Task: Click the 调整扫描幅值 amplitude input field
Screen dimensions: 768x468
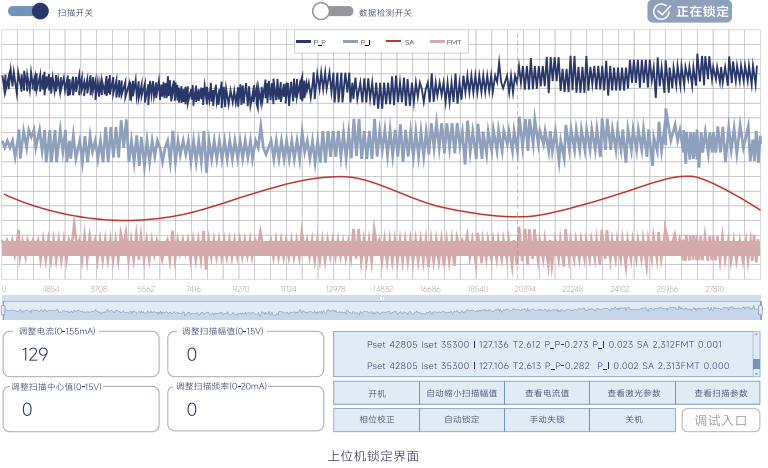Action: point(245,354)
